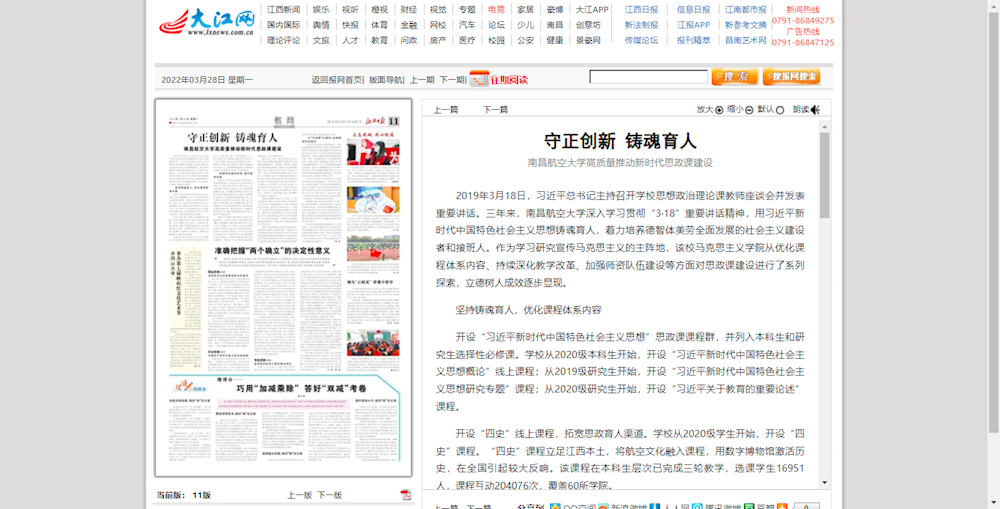
Task: Download the PDF of current page
Action: click(406, 495)
